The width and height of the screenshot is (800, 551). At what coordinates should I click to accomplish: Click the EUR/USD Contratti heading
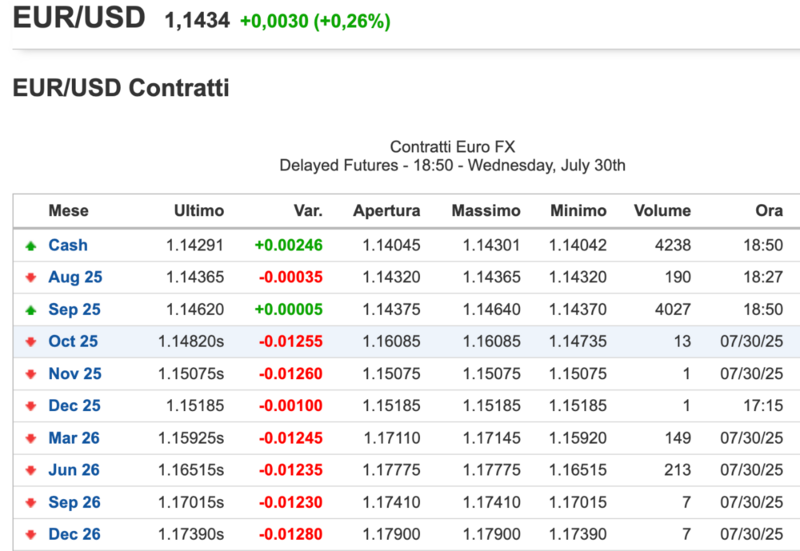tap(121, 88)
